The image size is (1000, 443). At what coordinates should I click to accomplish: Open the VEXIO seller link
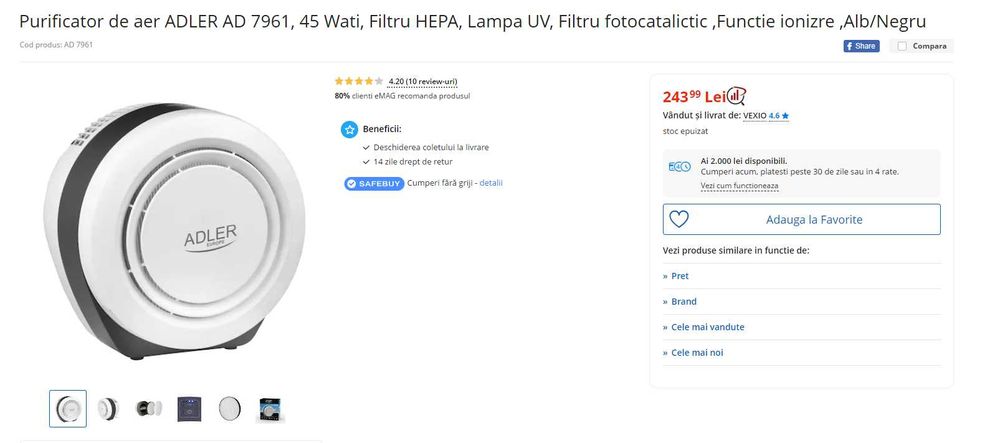754,115
